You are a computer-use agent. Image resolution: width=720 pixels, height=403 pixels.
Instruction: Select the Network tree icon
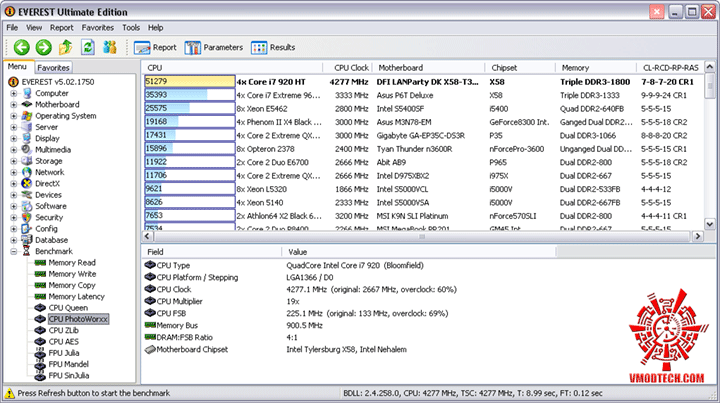(x=27, y=172)
